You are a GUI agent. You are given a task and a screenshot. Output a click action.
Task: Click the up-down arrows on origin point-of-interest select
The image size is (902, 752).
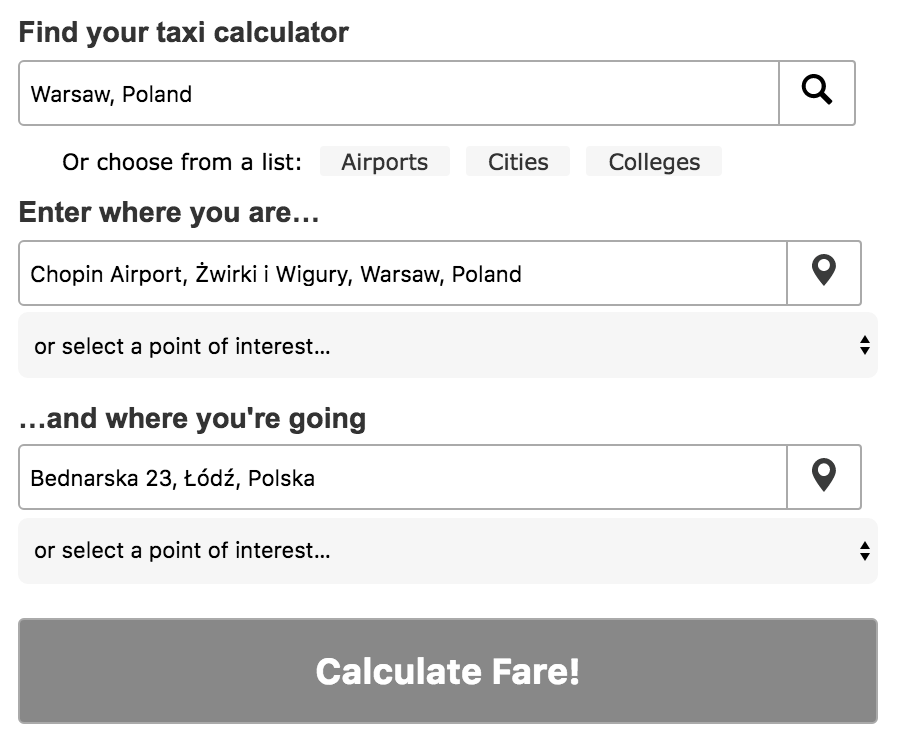(865, 345)
